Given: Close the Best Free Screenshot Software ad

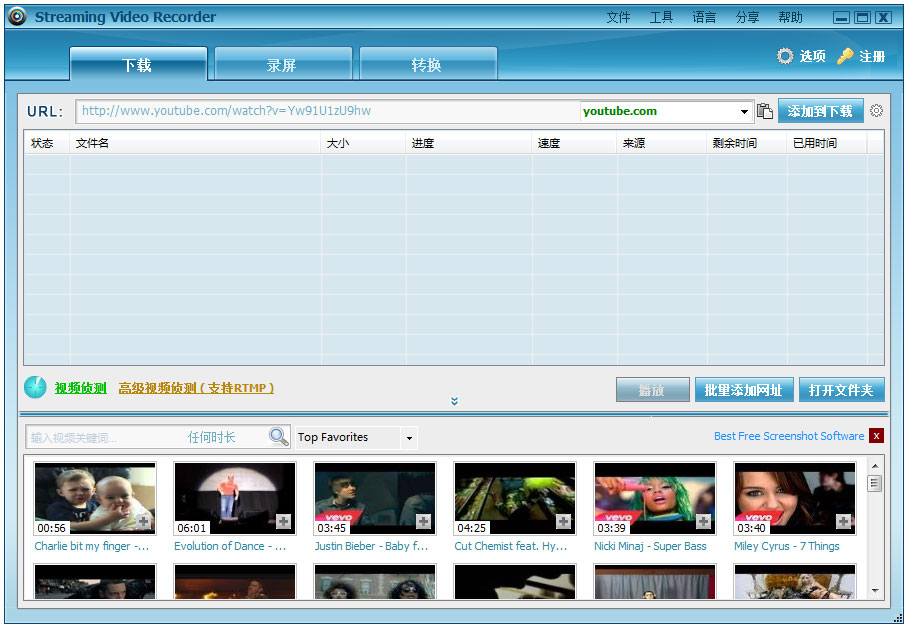Looking at the screenshot, I should [876, 436].
